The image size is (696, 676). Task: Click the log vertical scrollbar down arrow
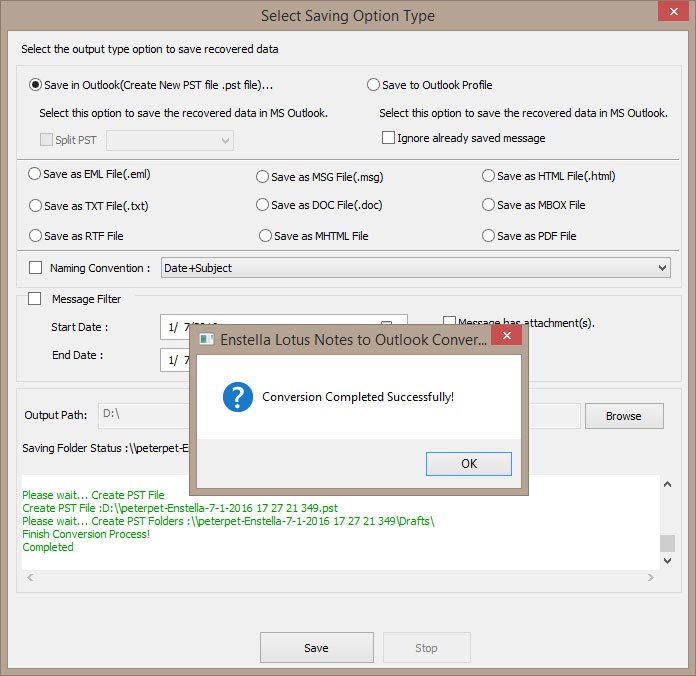[x=667, y=562]
